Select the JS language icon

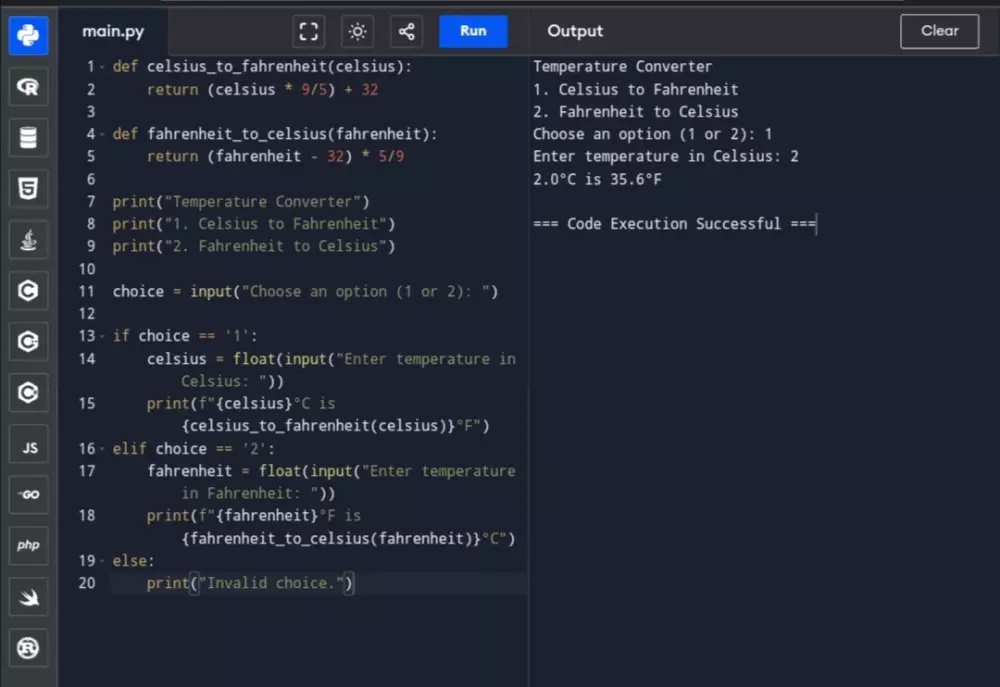(28, 446)
